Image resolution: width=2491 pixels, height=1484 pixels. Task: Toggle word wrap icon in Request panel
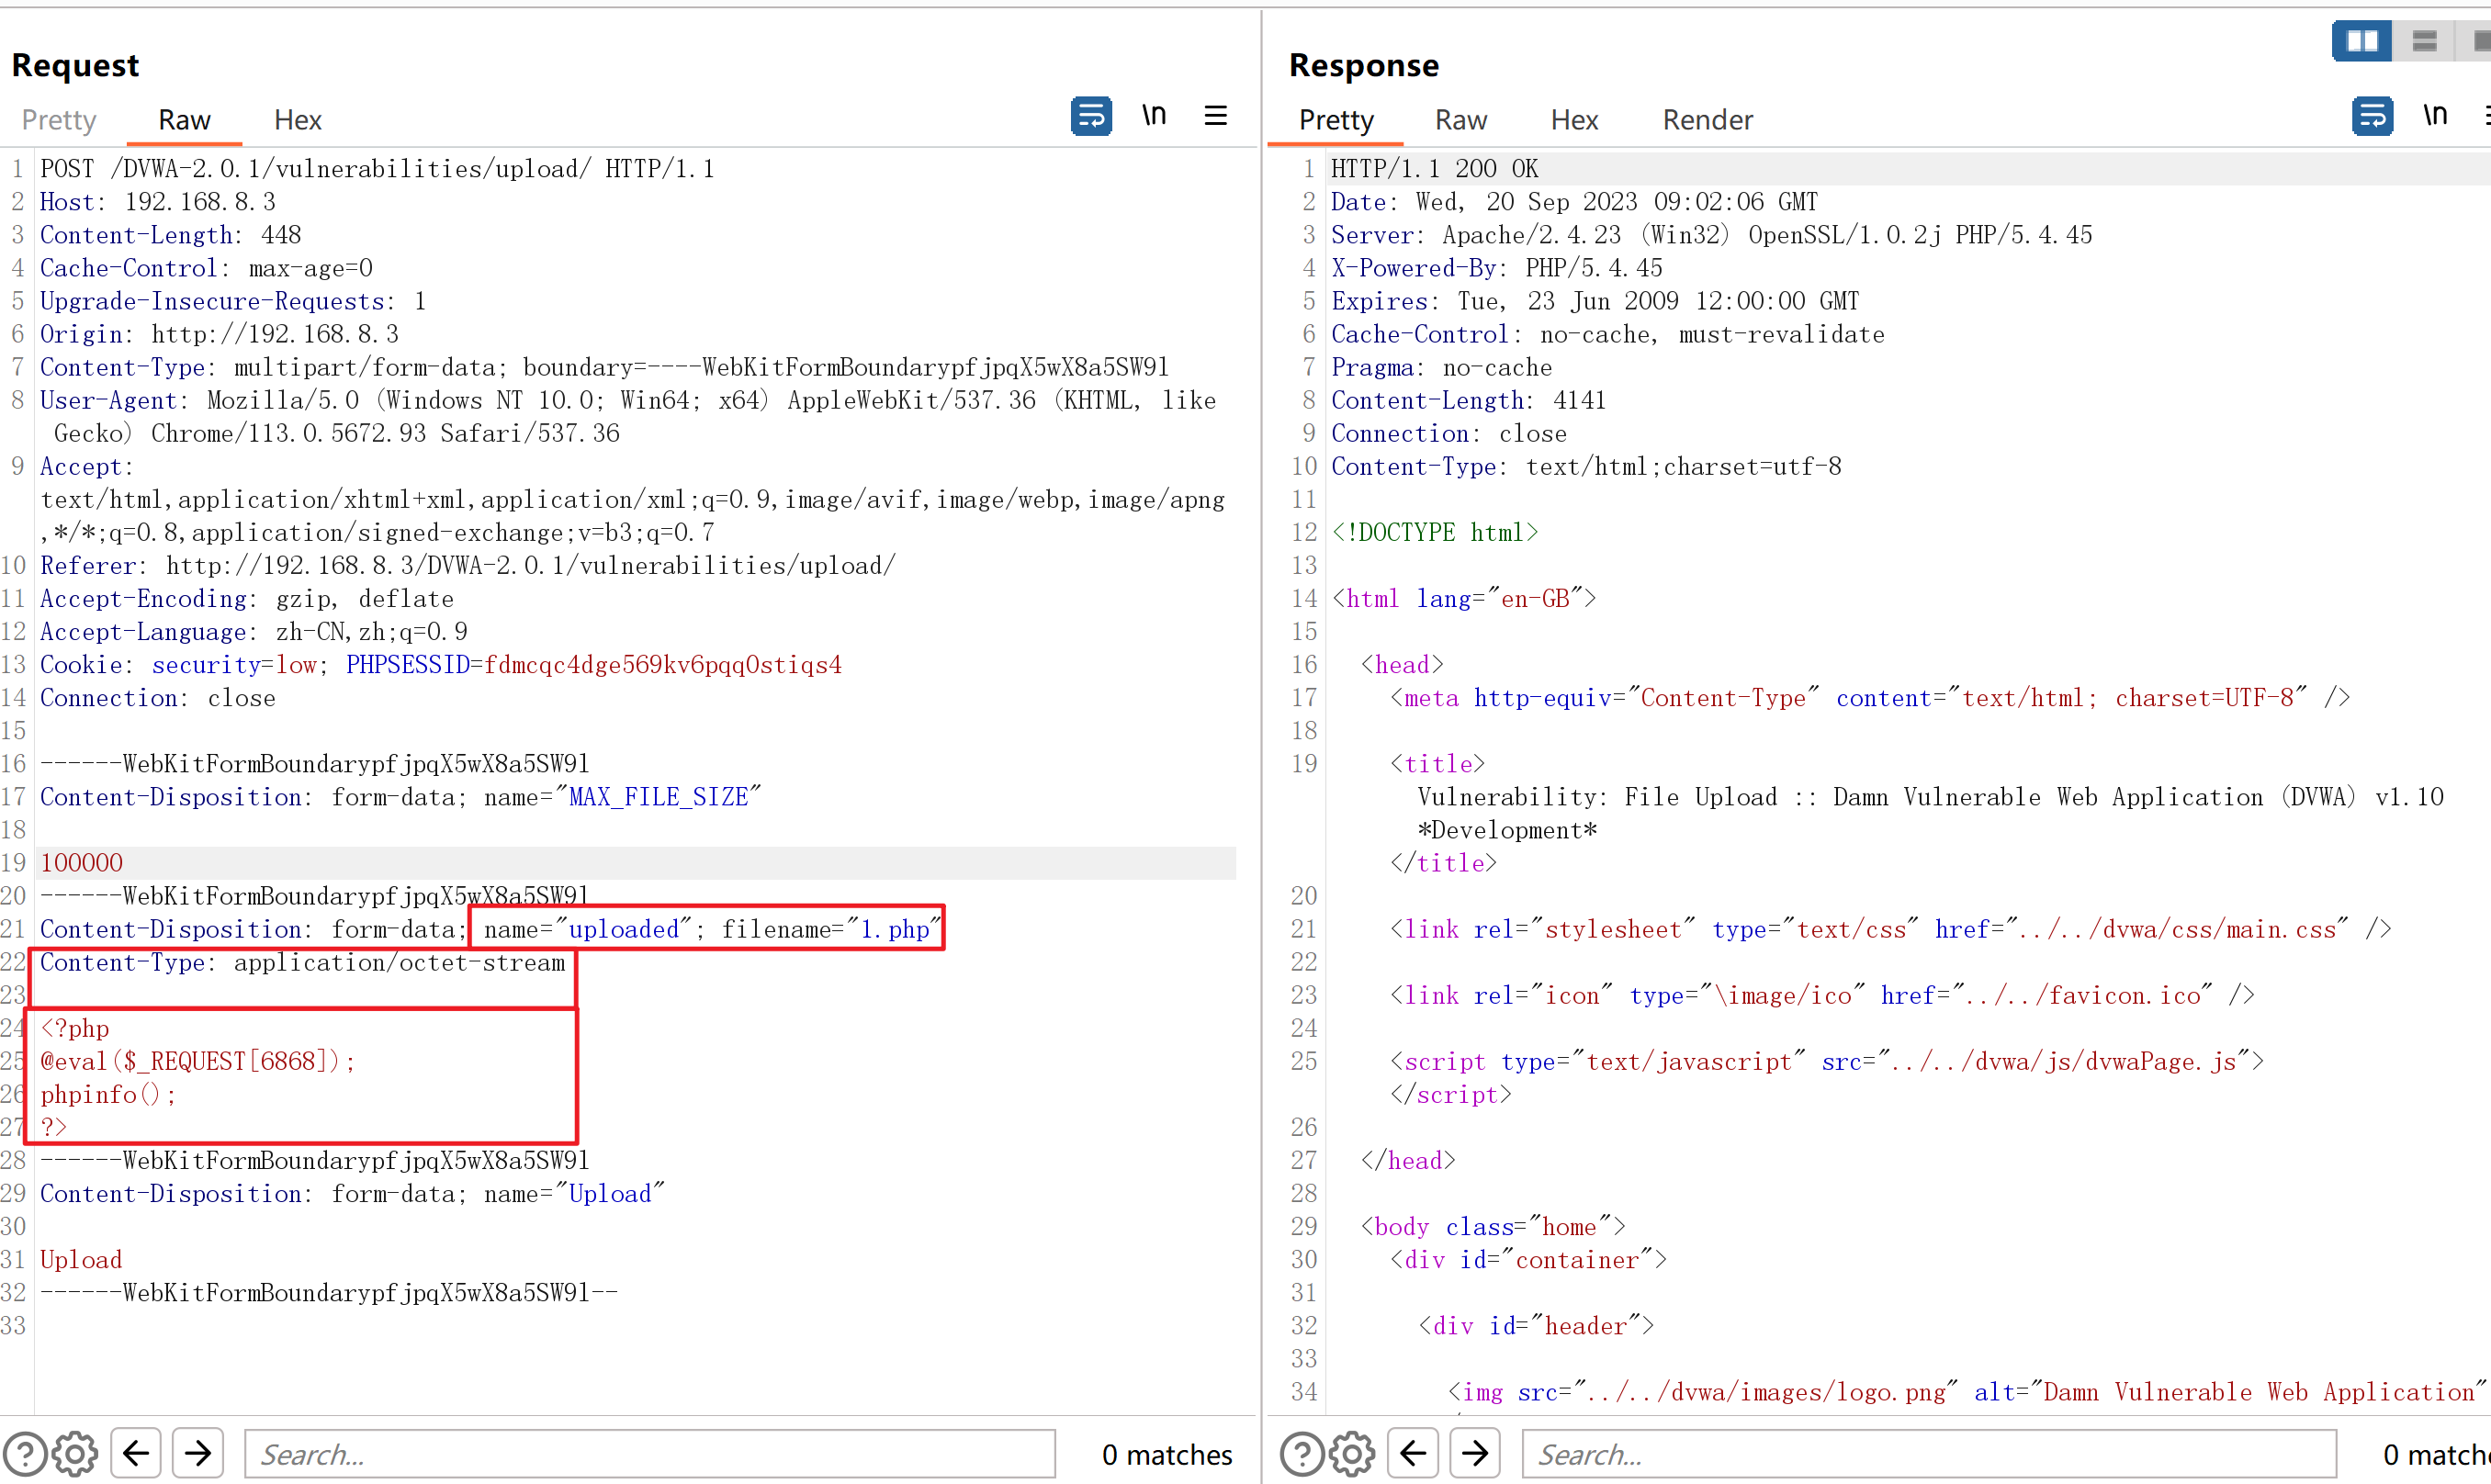coord(1090,116)
